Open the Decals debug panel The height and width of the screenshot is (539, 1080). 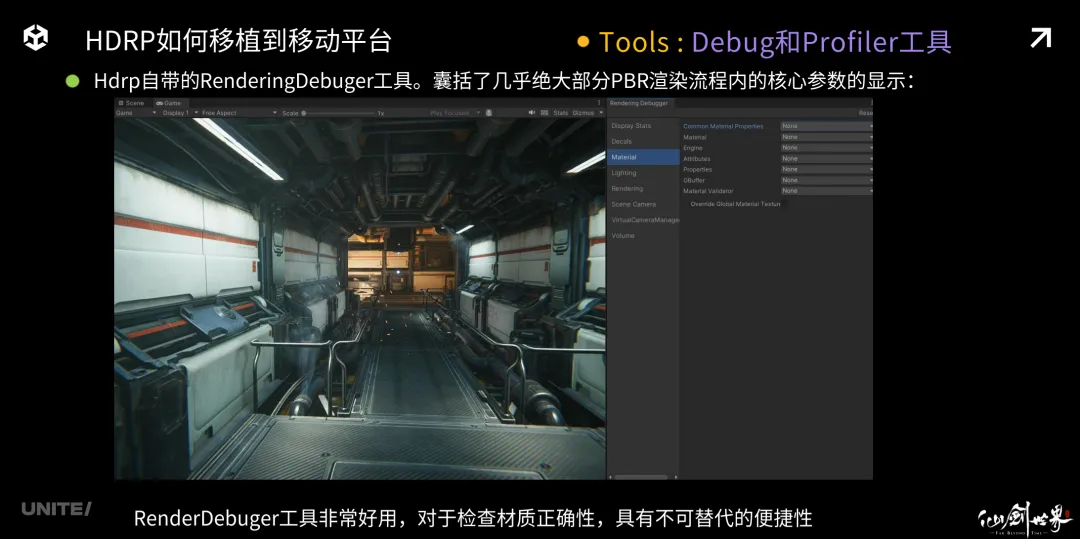[x=643, y=141]
